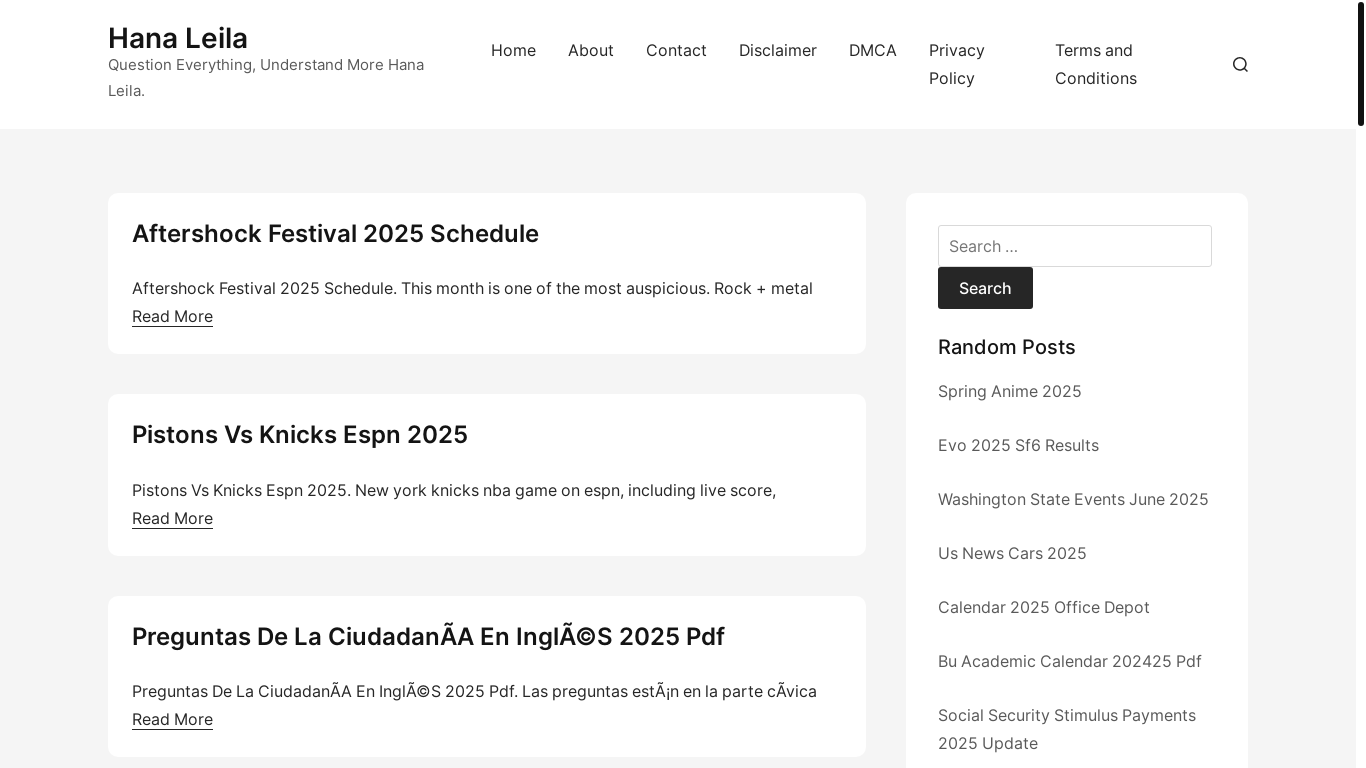Open Social Security Stimulus Payments 2025 Update link

1067,729
